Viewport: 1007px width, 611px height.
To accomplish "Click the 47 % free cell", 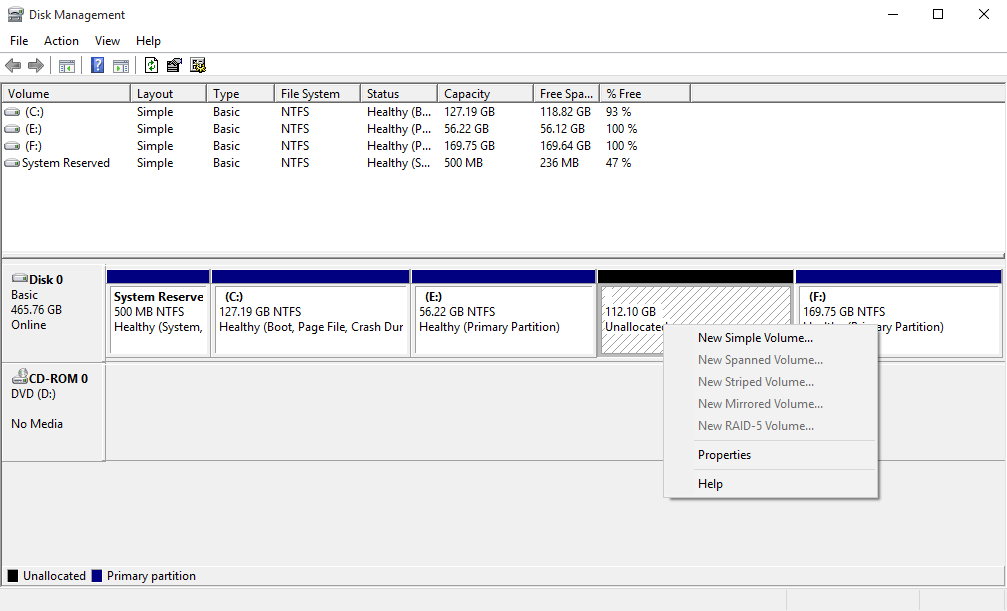I will click(x=618, y=163).
